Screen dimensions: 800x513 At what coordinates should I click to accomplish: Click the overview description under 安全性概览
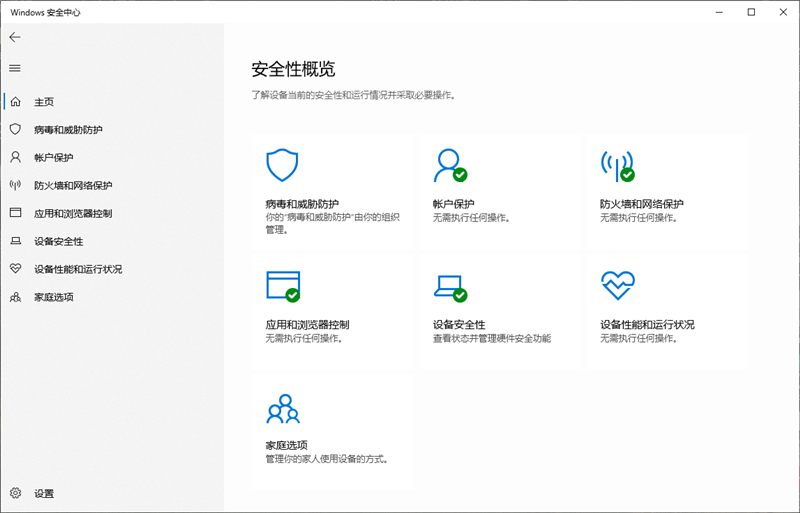pos(354,95)
